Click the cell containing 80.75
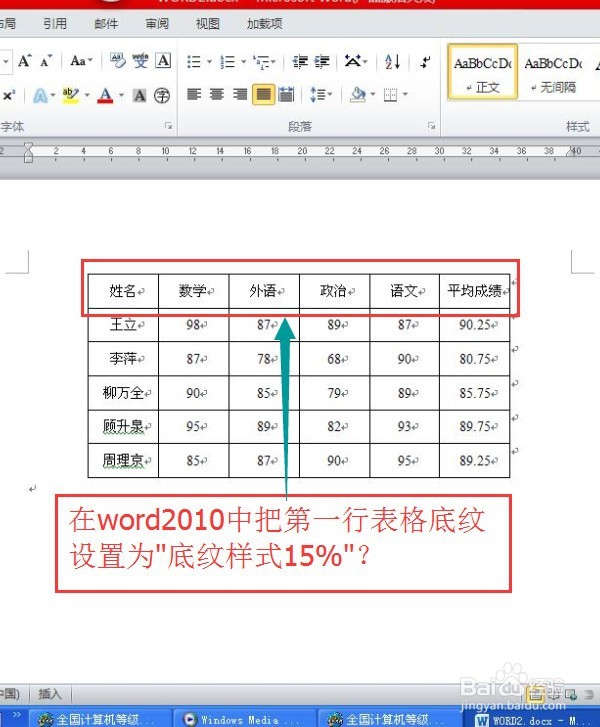 pyautogui.click(x=474, y=359)
